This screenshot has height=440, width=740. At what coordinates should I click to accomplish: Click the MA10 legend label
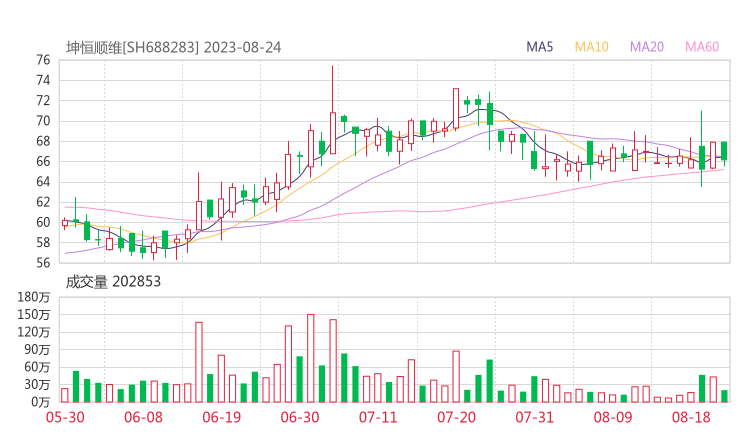(591, 47)
